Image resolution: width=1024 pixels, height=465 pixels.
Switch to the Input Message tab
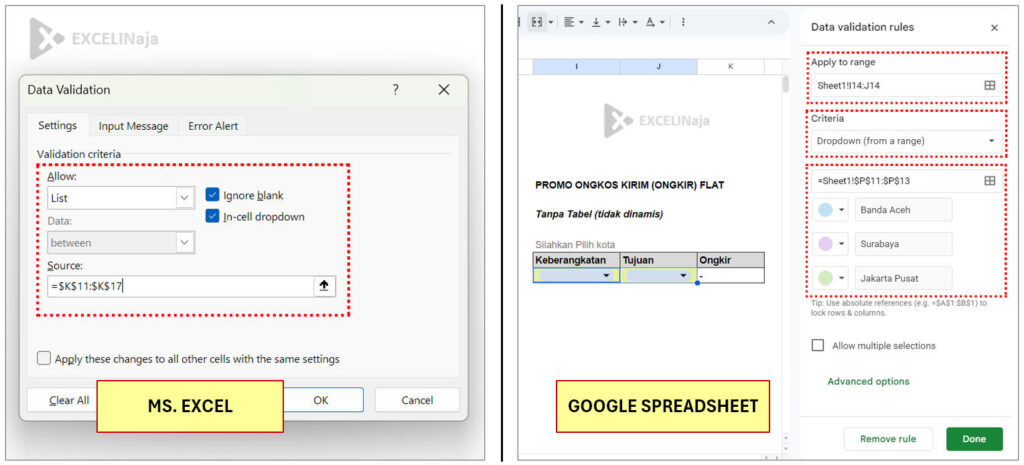click(133, 126)
